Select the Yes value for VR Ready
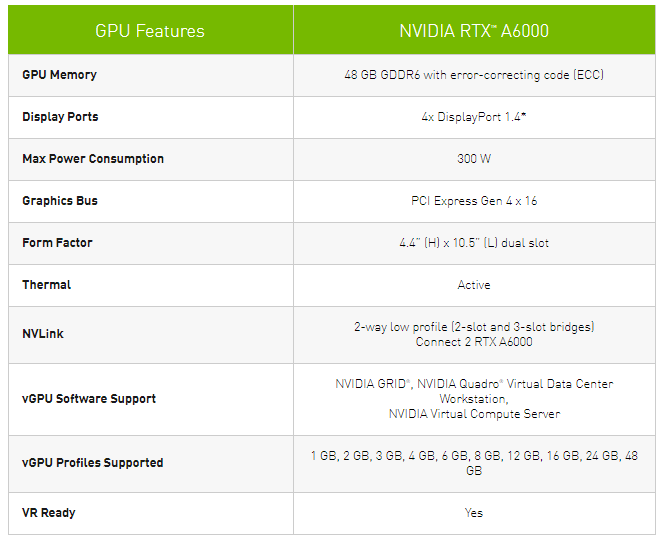Screen dimensions: 671x541 point(474,513)
